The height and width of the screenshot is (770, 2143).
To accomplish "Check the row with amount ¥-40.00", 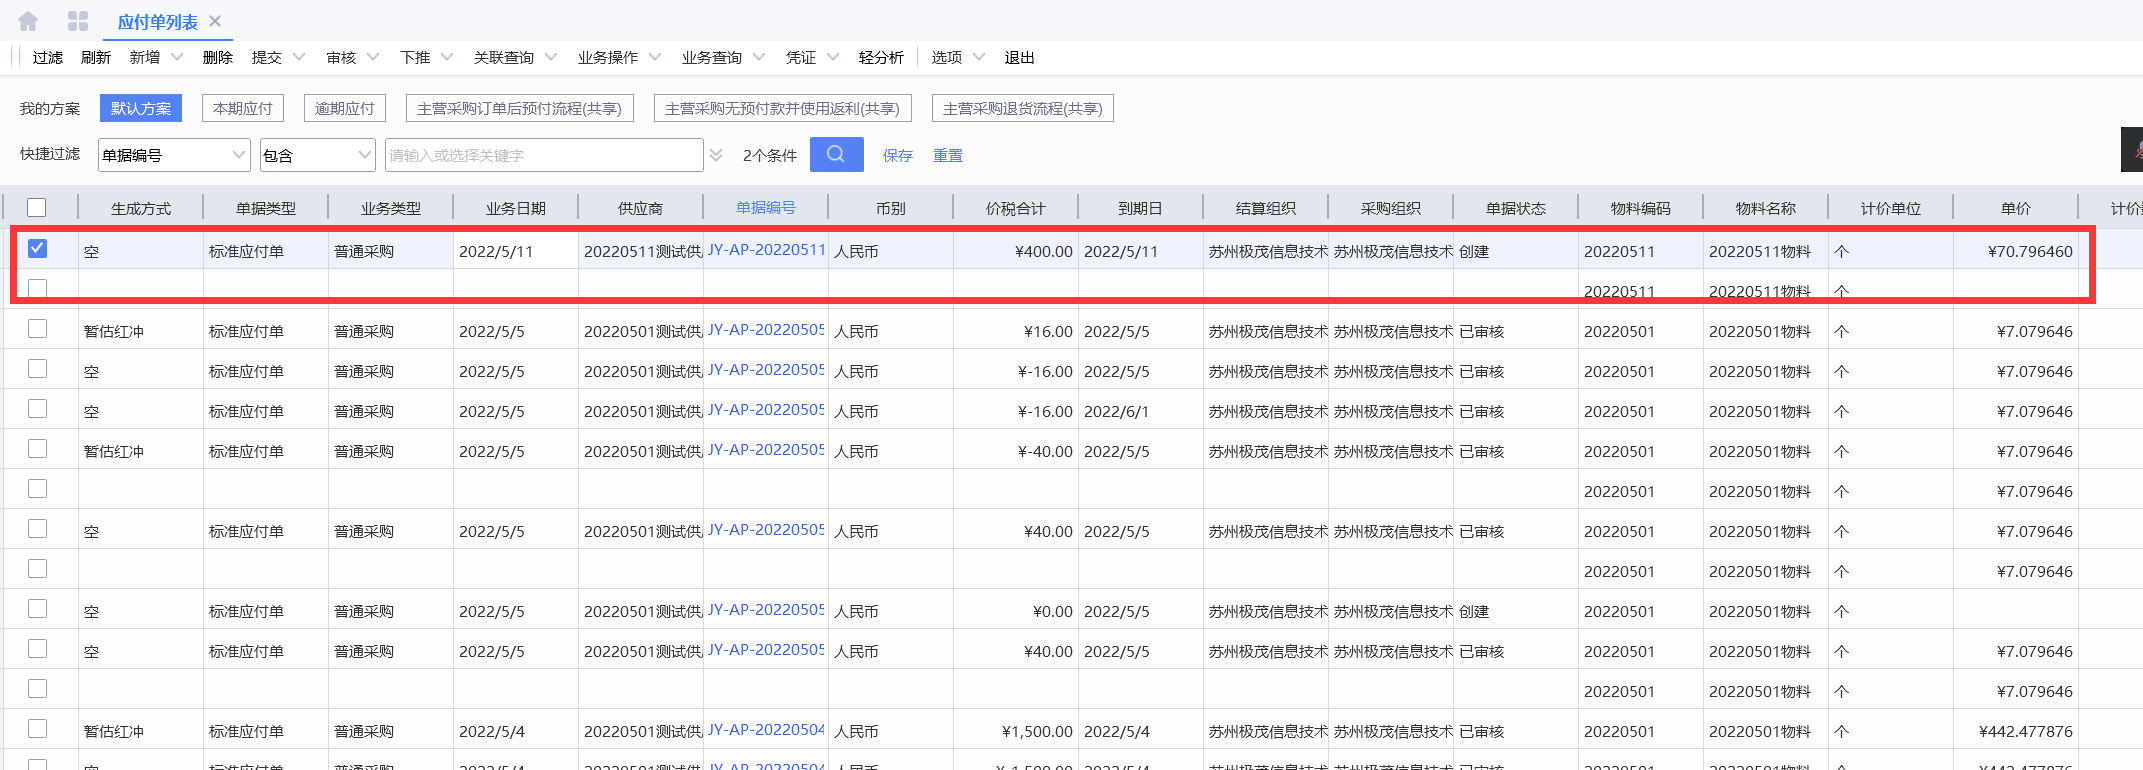I will (x=37, y=448).
